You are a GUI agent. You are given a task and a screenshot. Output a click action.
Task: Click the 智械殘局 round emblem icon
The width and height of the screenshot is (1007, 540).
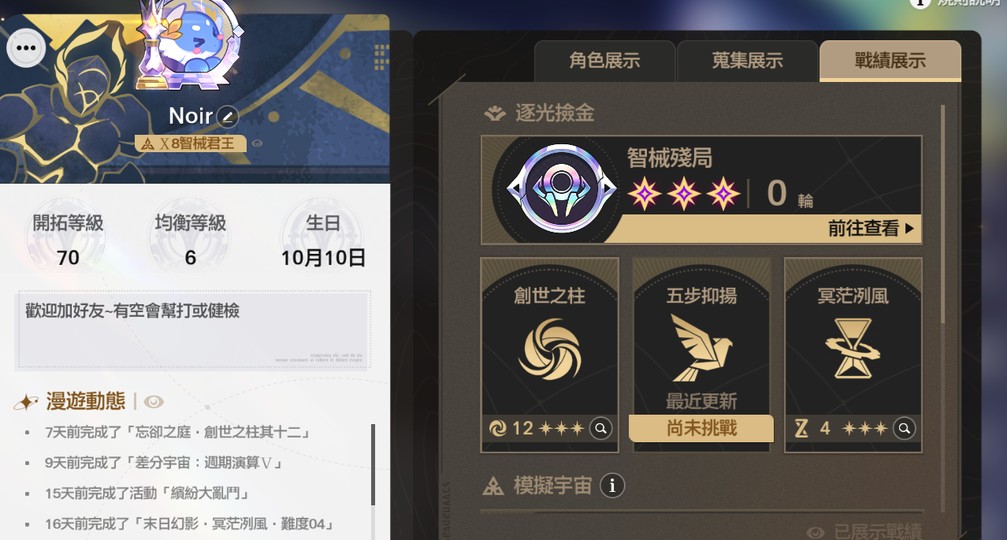point(561,189)
